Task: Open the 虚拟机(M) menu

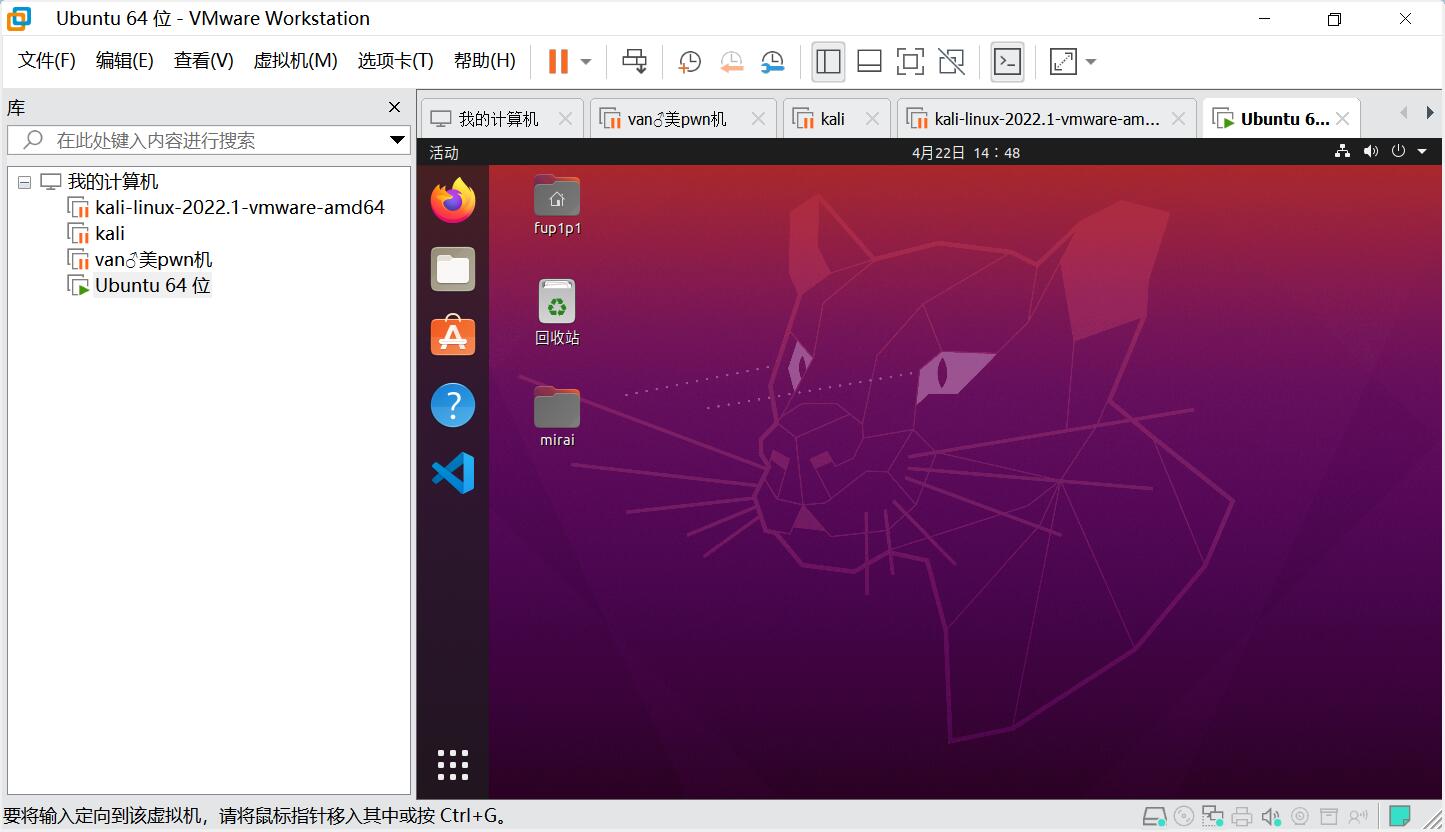Action: 295,61
